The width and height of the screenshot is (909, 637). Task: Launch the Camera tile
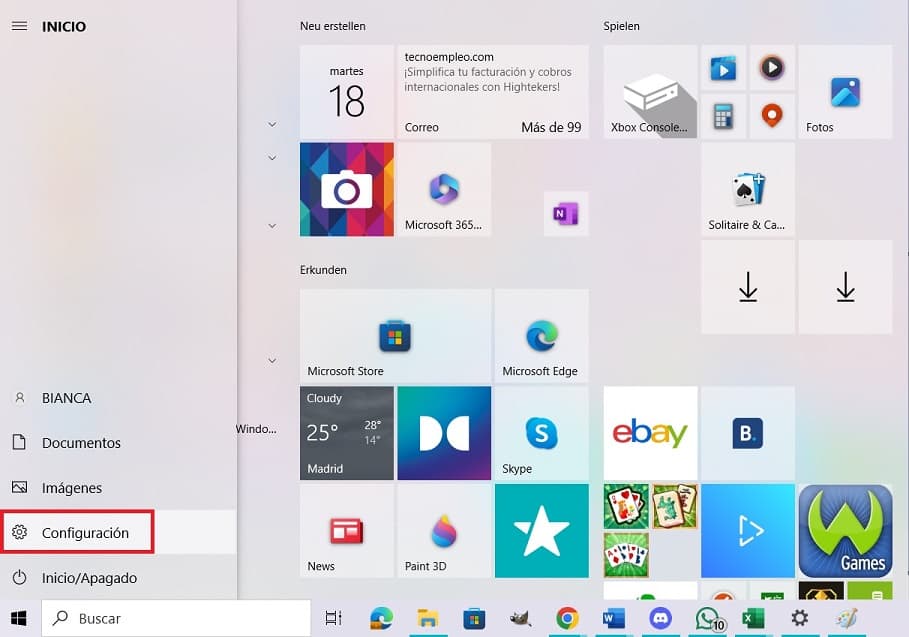(347, 190)
